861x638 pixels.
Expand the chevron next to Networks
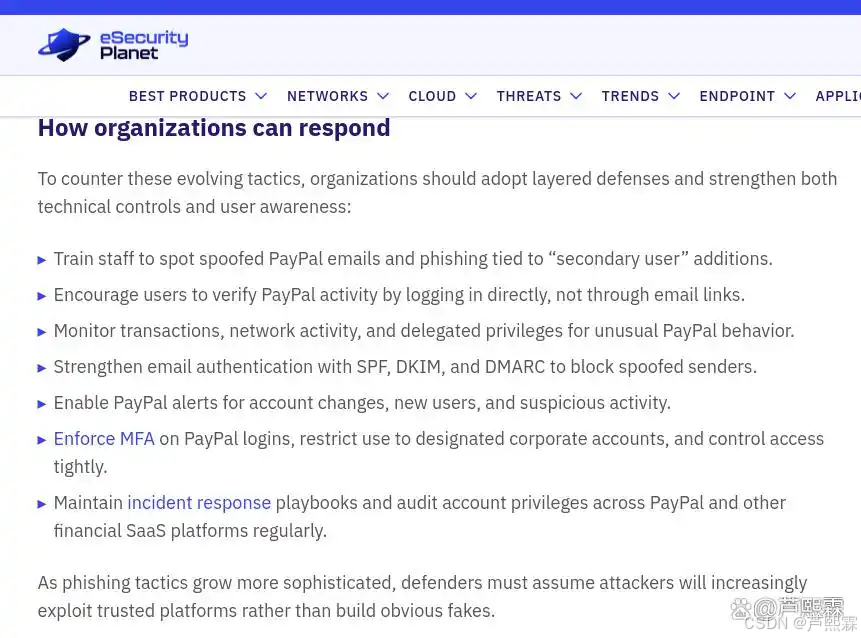[x=383, y=96]
